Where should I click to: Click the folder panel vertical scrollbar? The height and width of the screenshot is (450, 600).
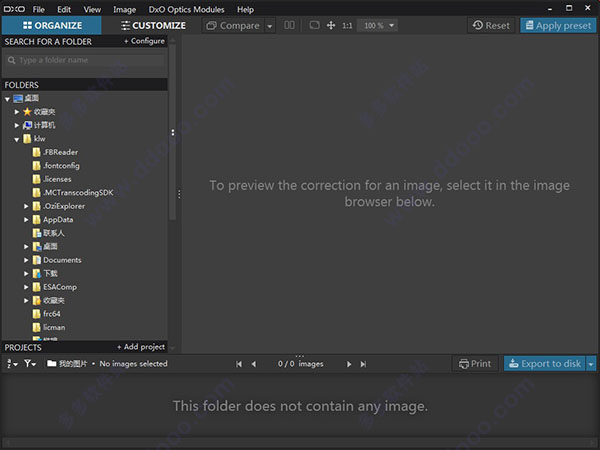tap(173, 130)
